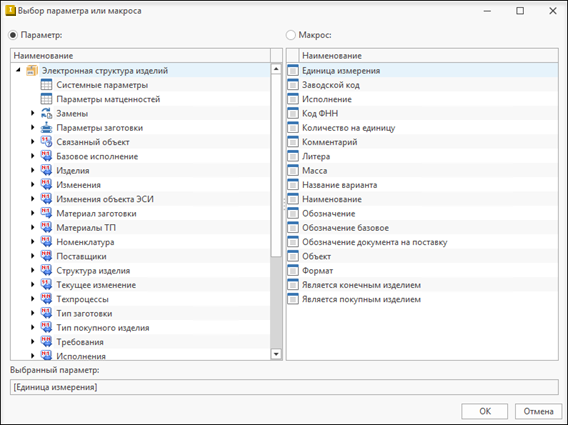Confirm selection with the OK button

[x=485, y=411]
